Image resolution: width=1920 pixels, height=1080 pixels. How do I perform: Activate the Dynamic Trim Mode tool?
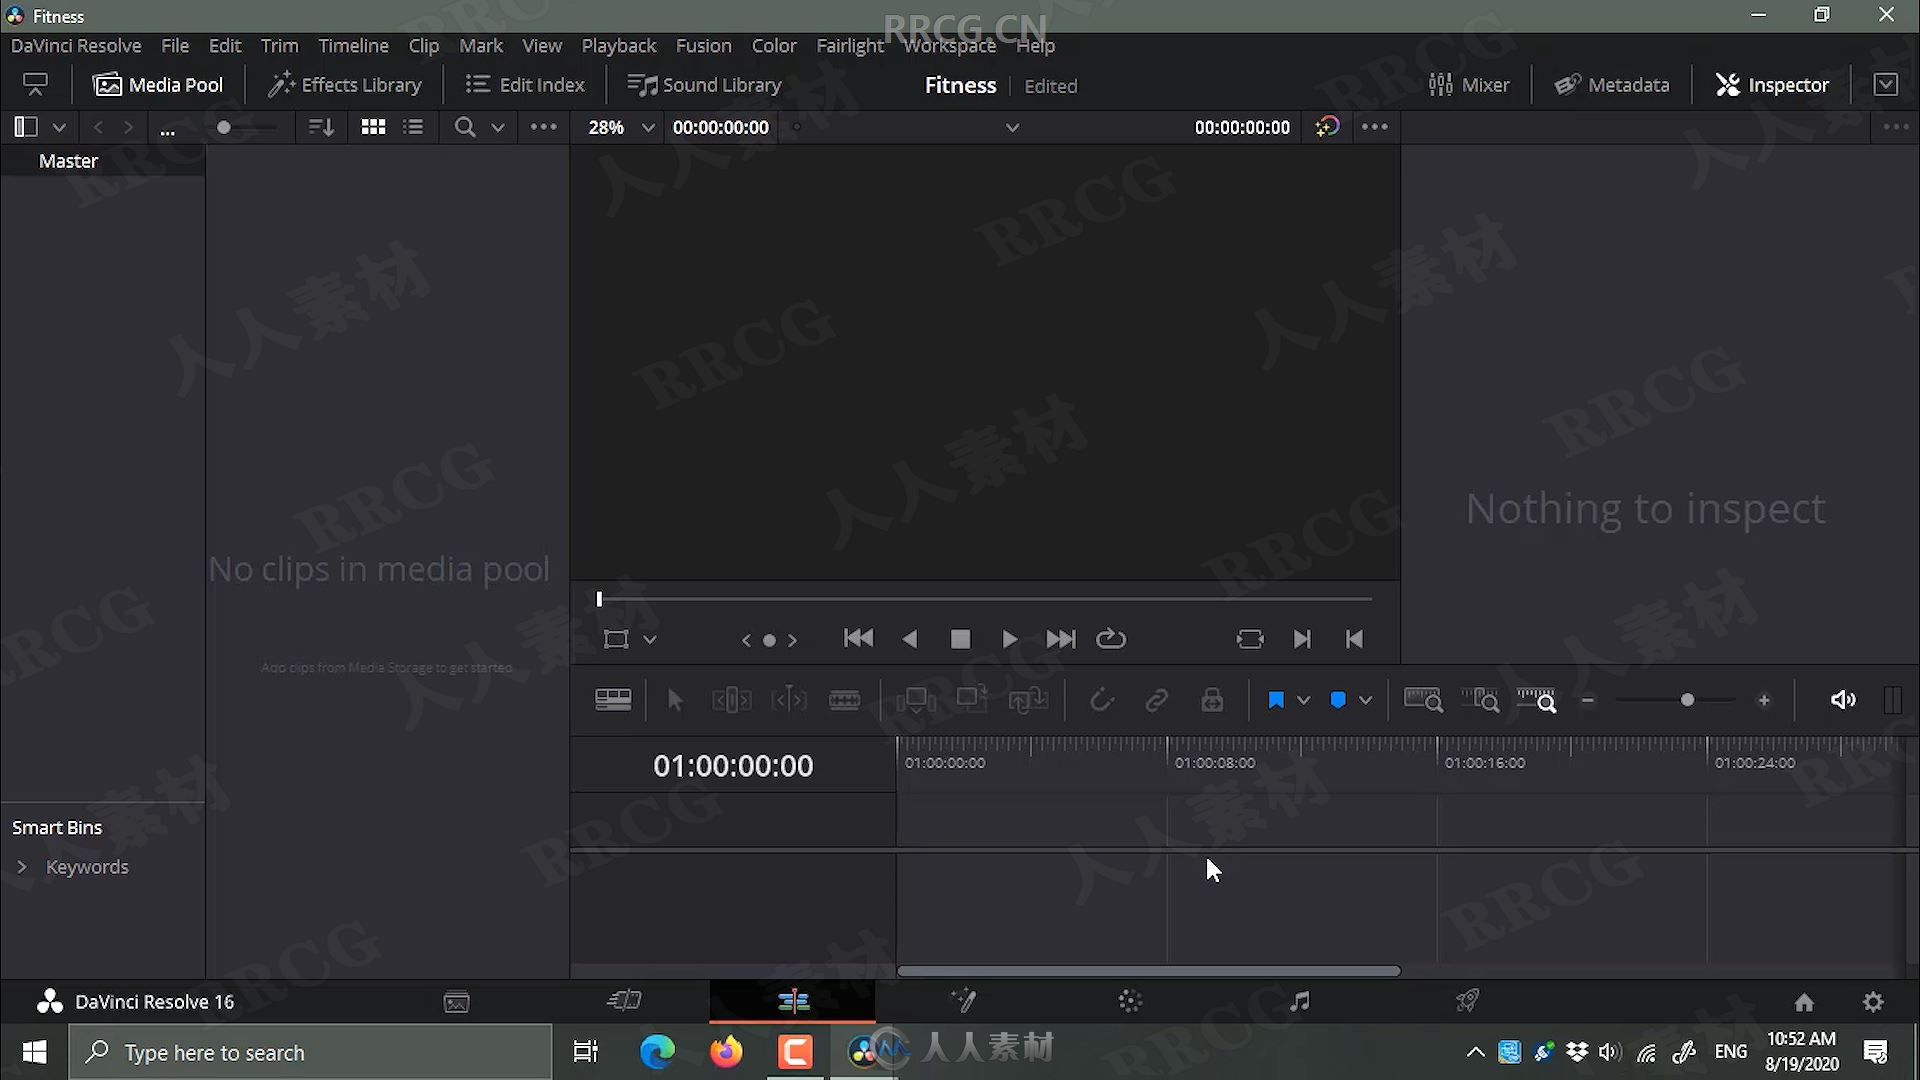tap(789, 700)
